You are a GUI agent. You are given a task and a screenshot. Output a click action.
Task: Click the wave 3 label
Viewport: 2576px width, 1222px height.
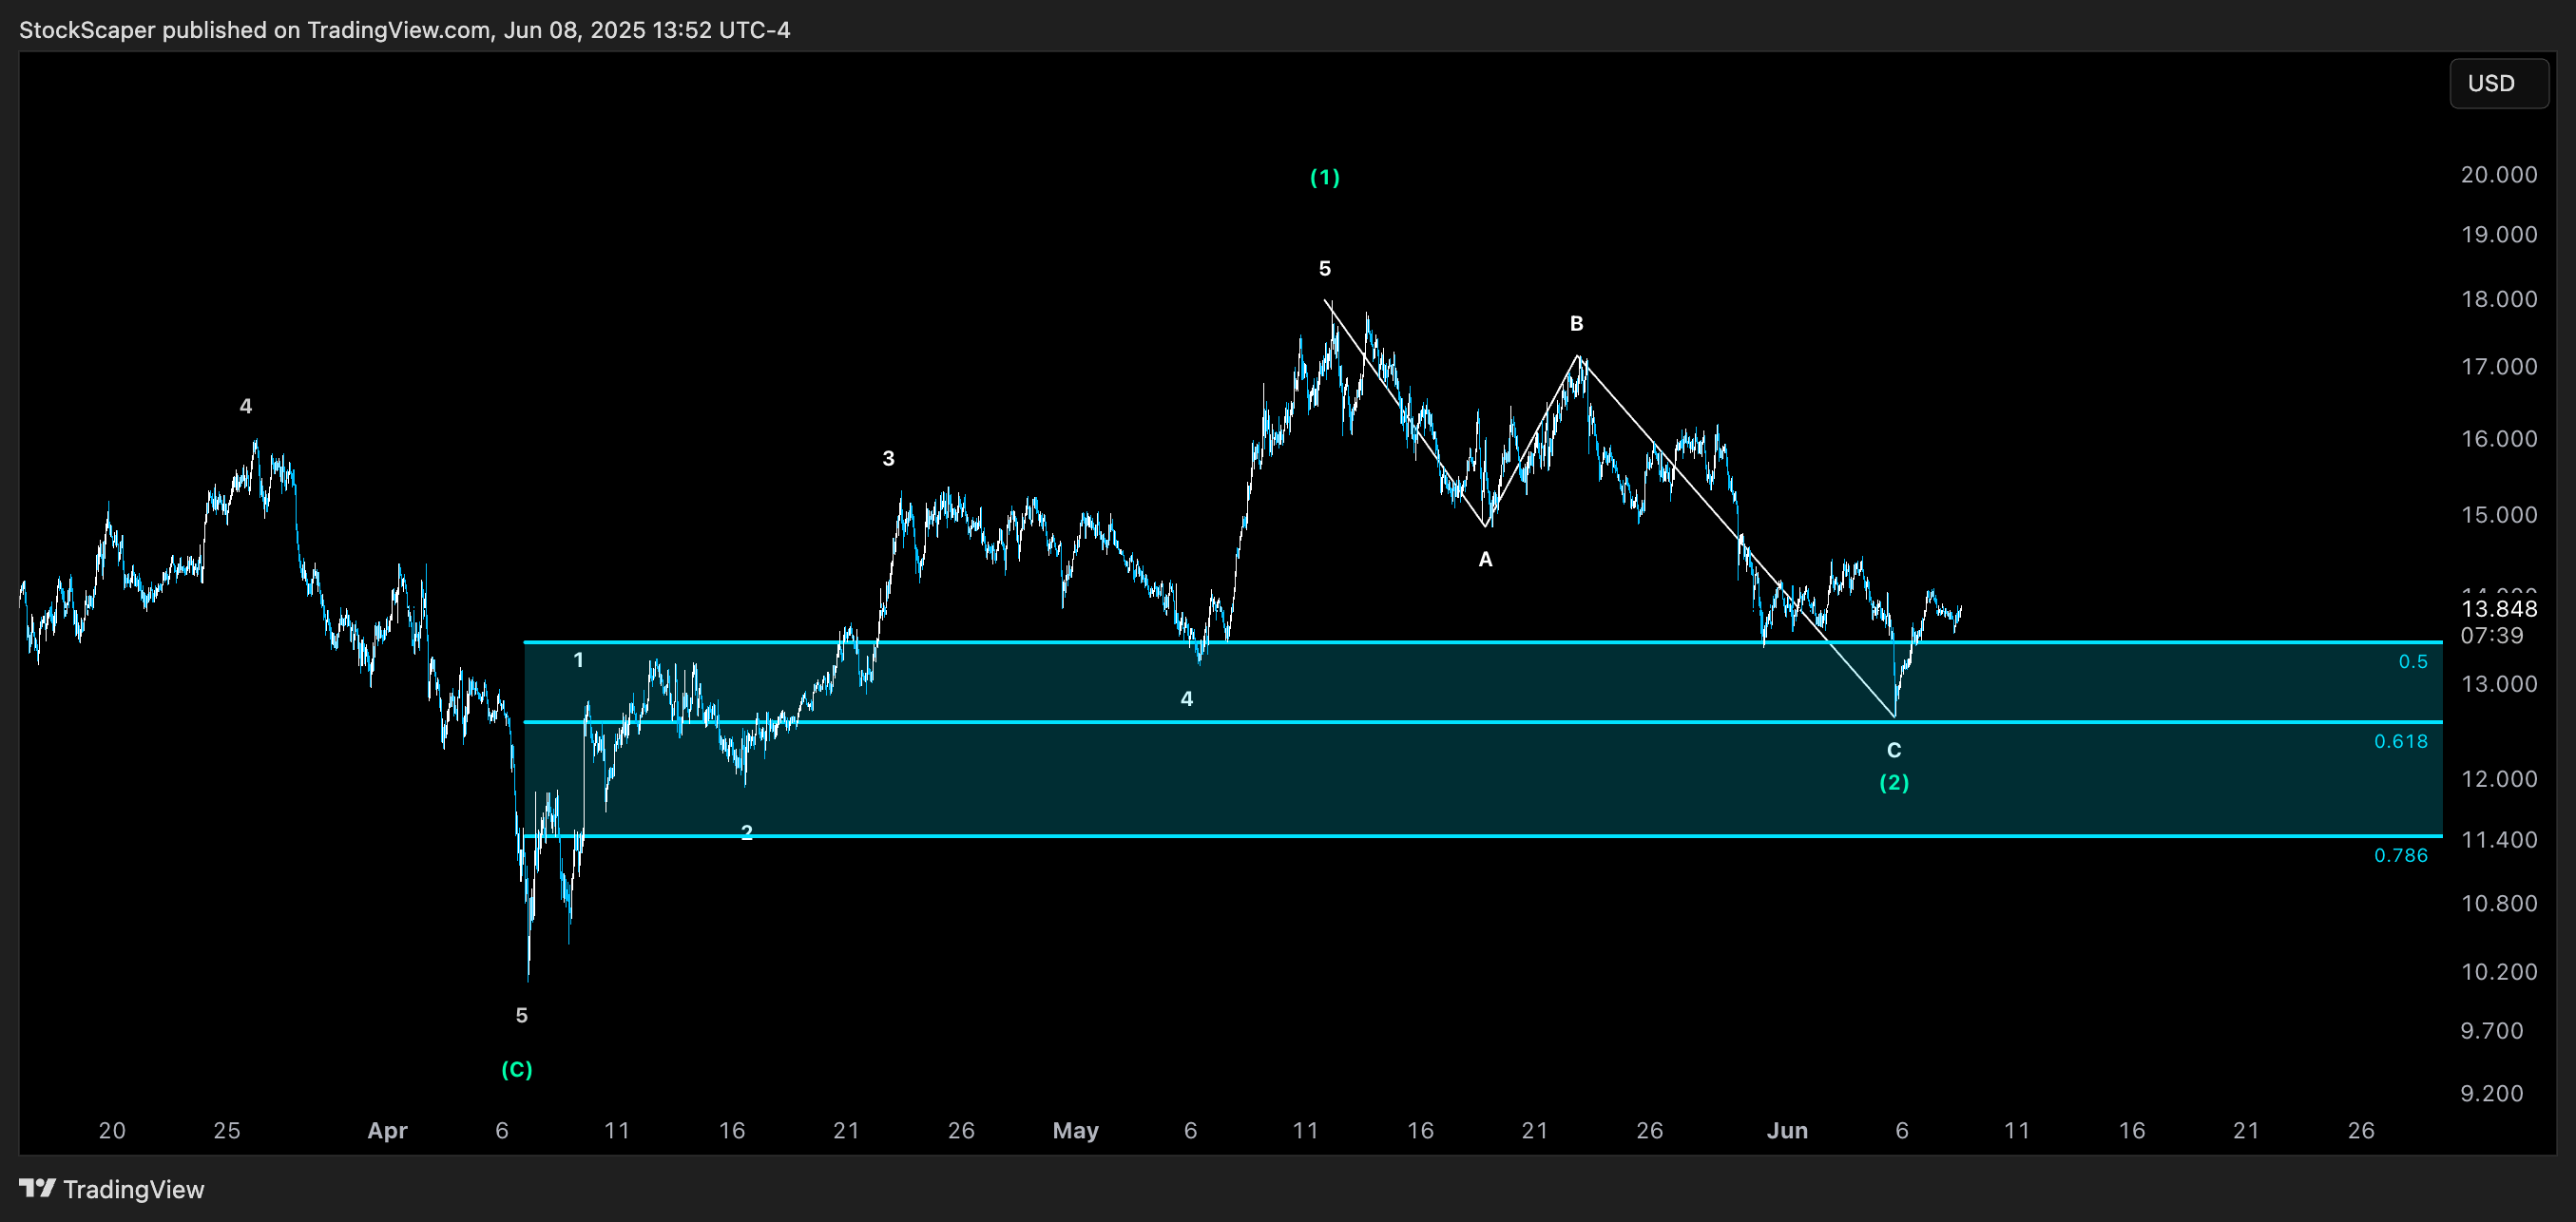click(888, 459)
